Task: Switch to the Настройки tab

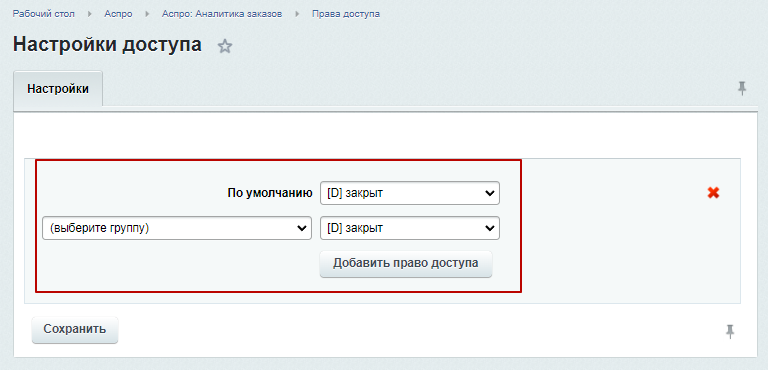Action: click(x=58, y=89)
